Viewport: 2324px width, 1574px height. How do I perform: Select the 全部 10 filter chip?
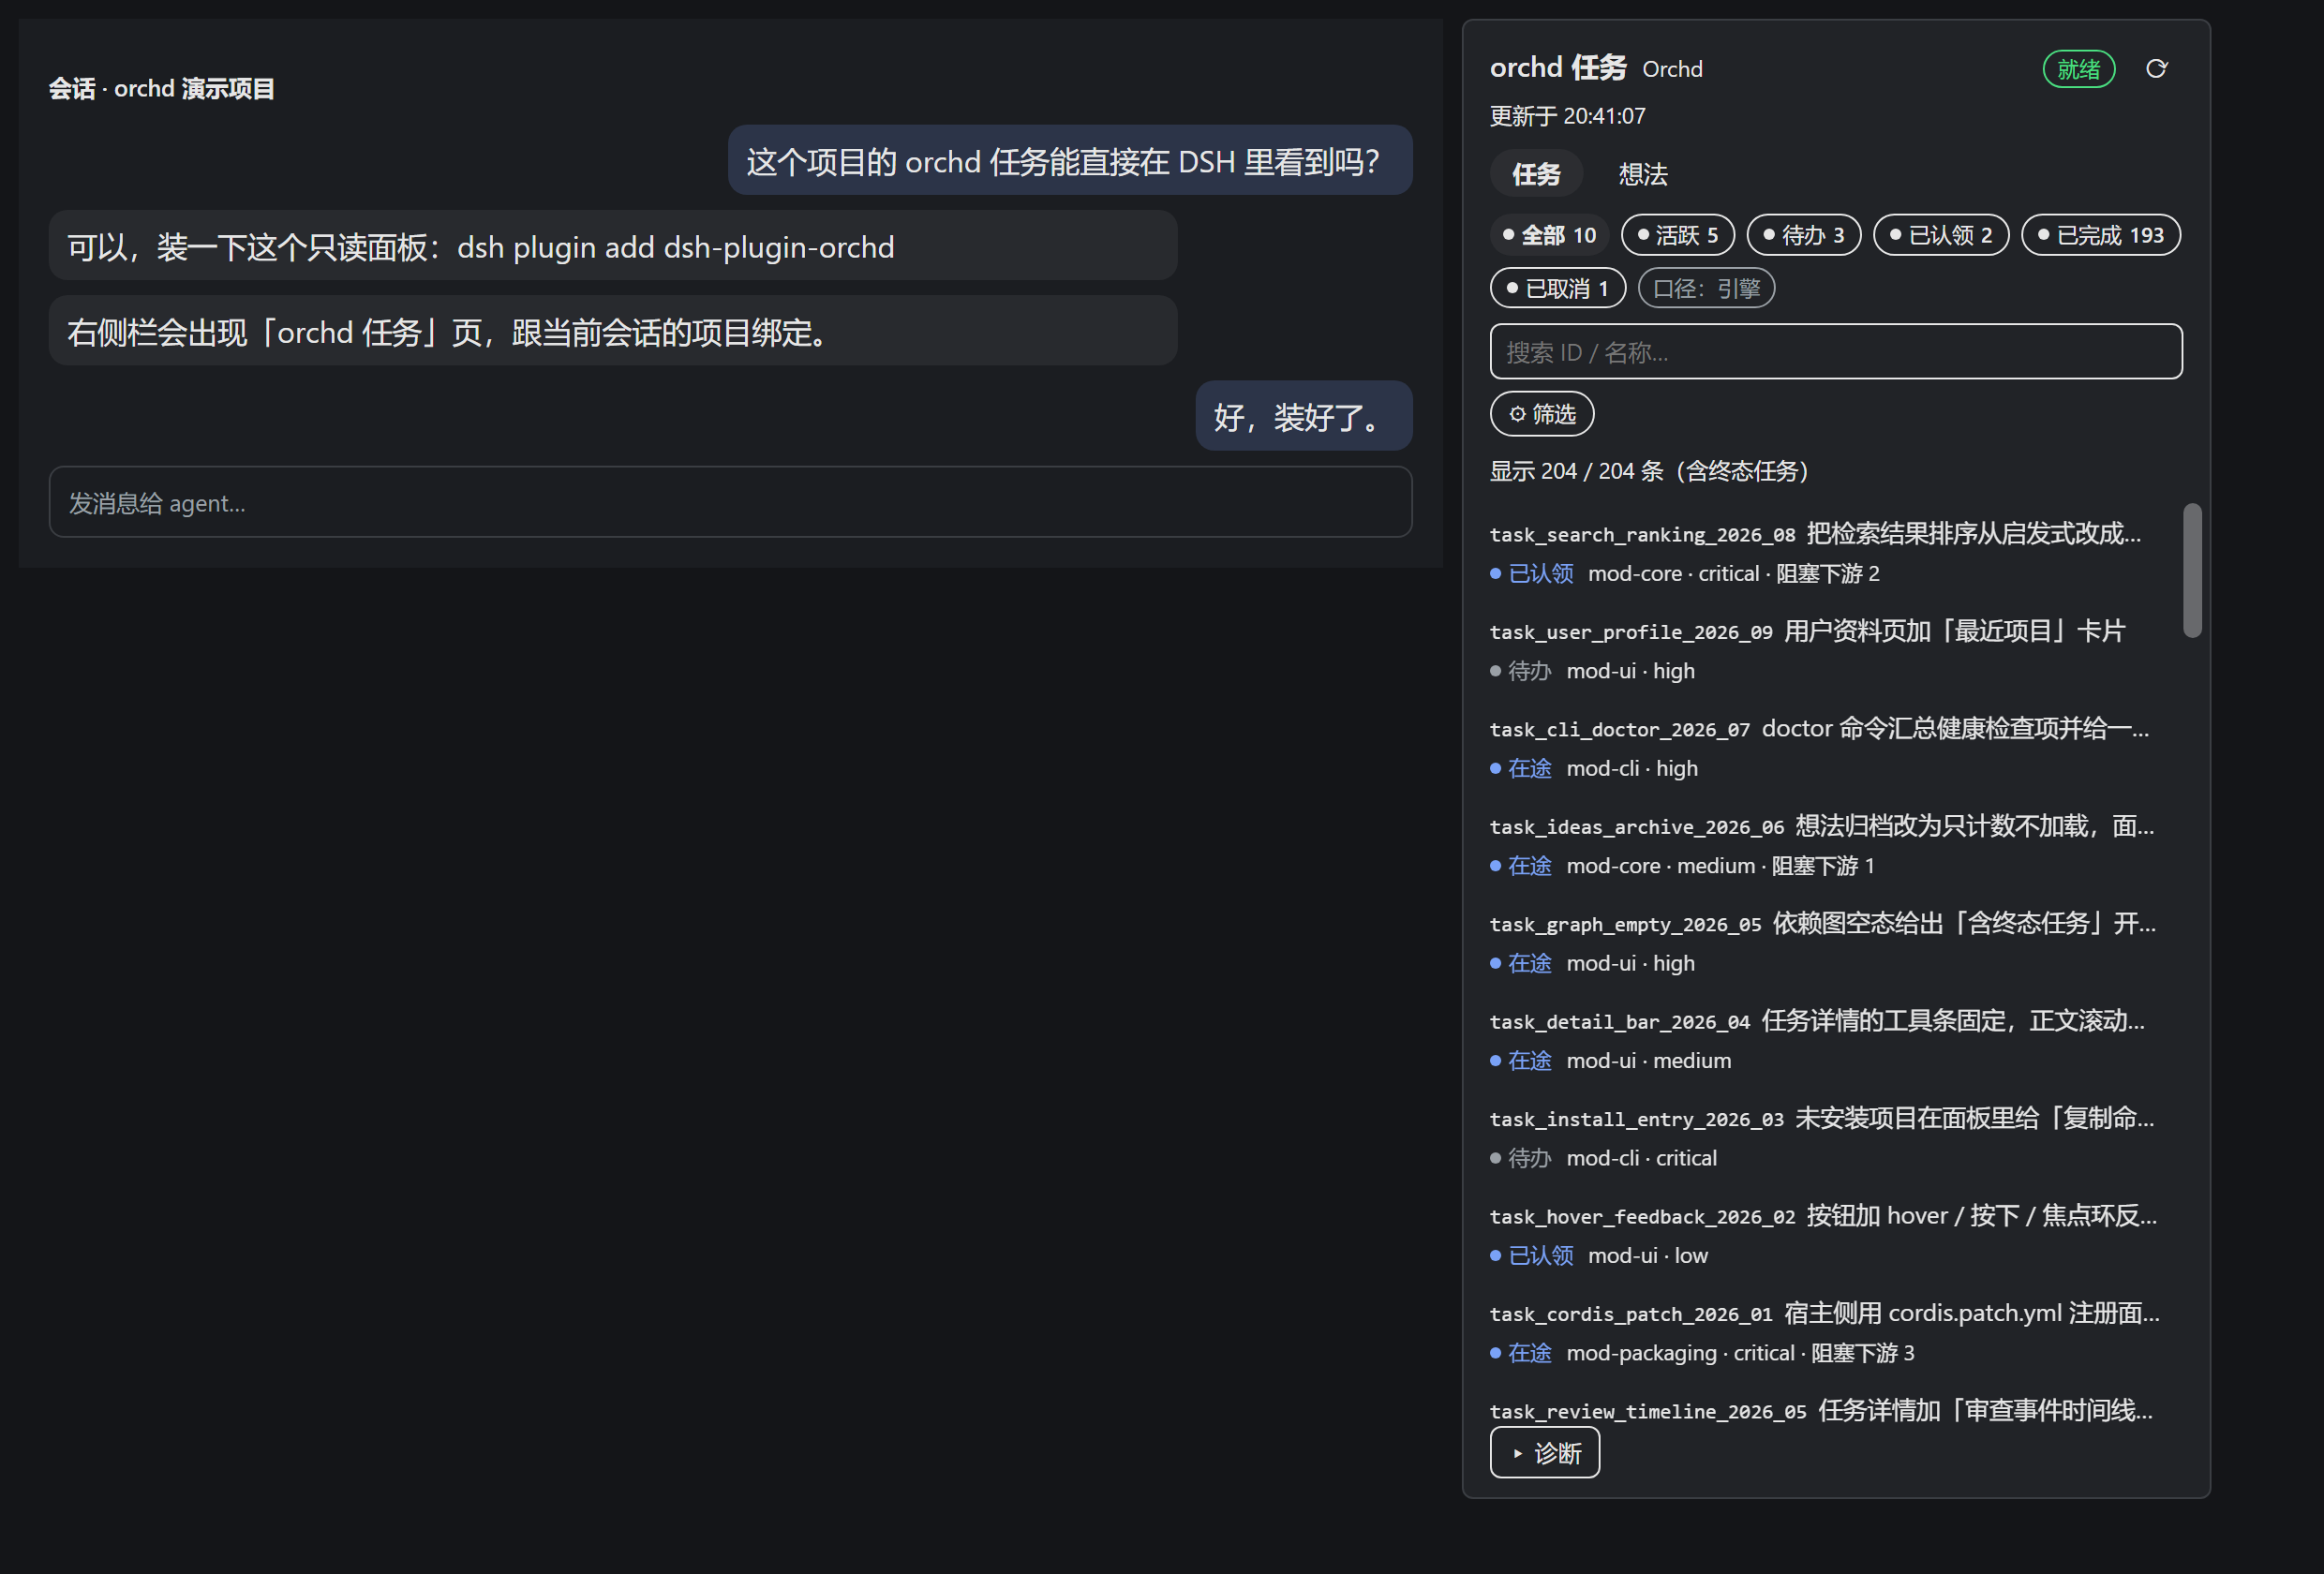coord(1549,235)
